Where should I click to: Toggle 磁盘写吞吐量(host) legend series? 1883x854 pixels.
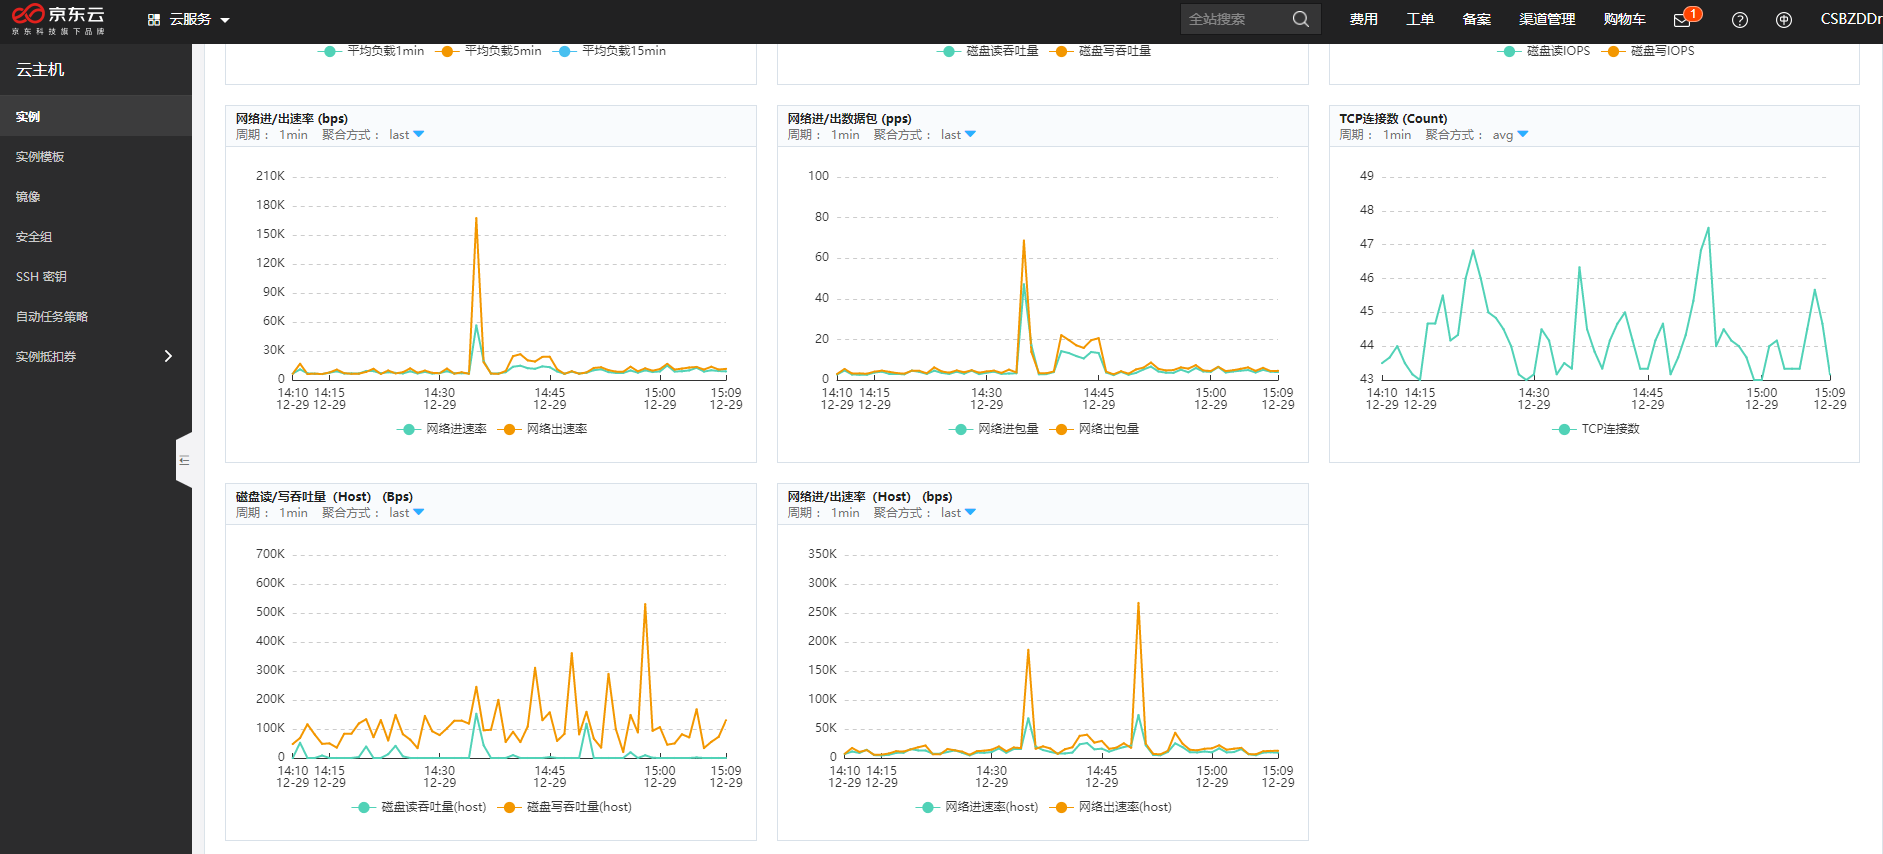coord(565,807)
